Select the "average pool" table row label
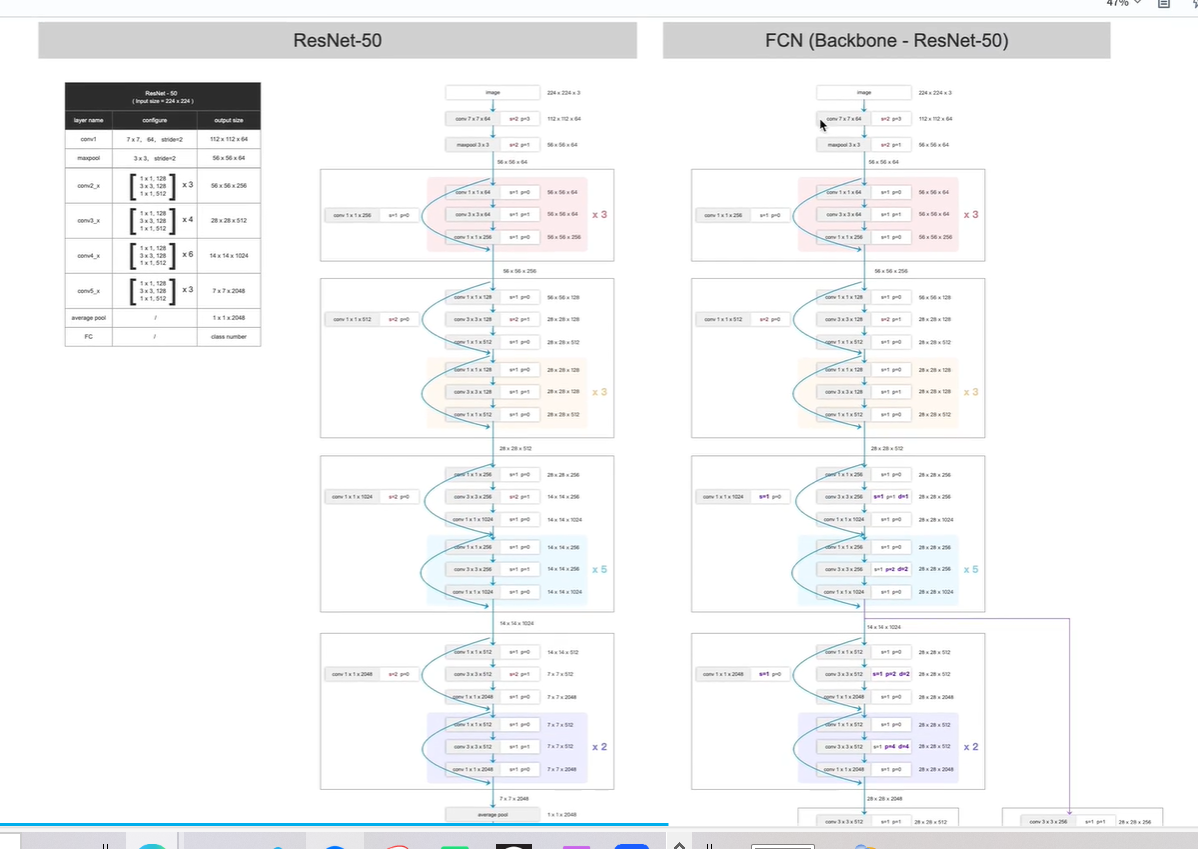Screen dimensions: 1198x849 coord(89,318)
